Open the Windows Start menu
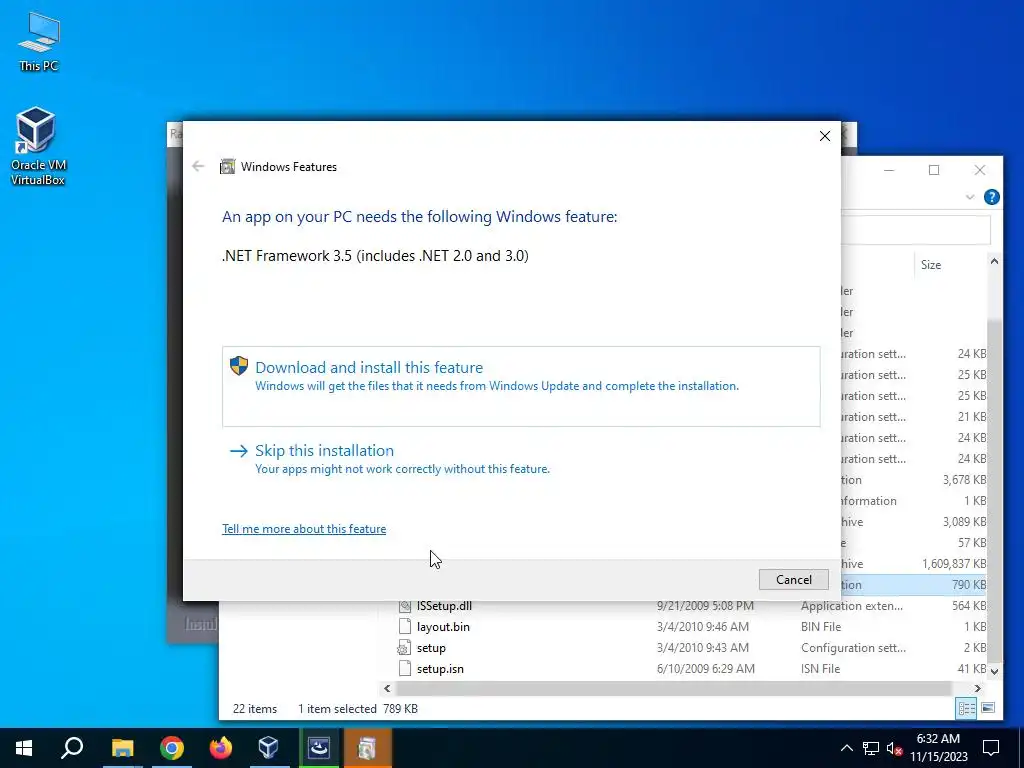The height and width of the screenshot is (768, 1024). (24, 748)
